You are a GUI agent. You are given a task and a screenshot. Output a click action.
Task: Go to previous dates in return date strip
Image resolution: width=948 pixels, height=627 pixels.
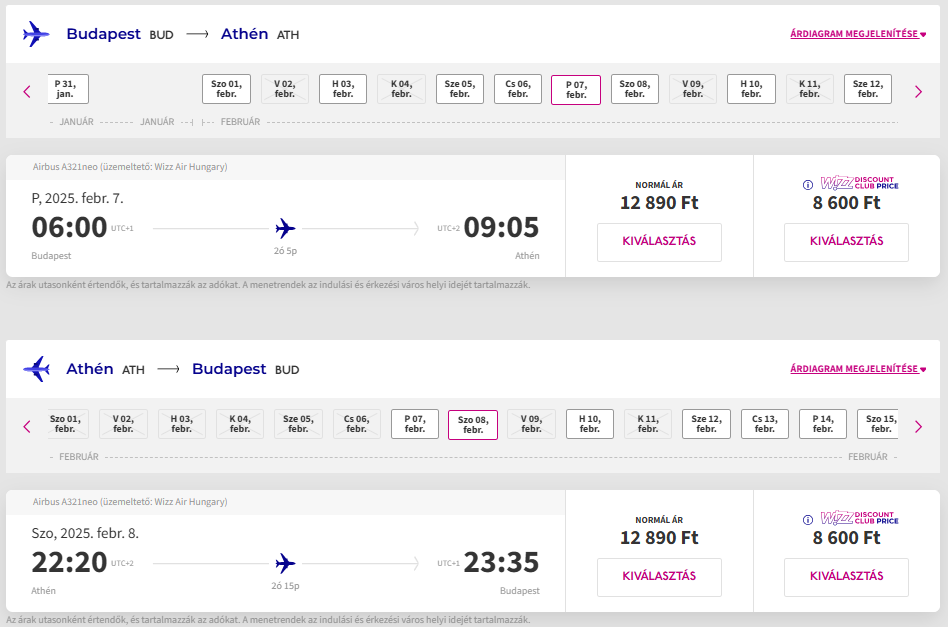[x=27, y=426]
